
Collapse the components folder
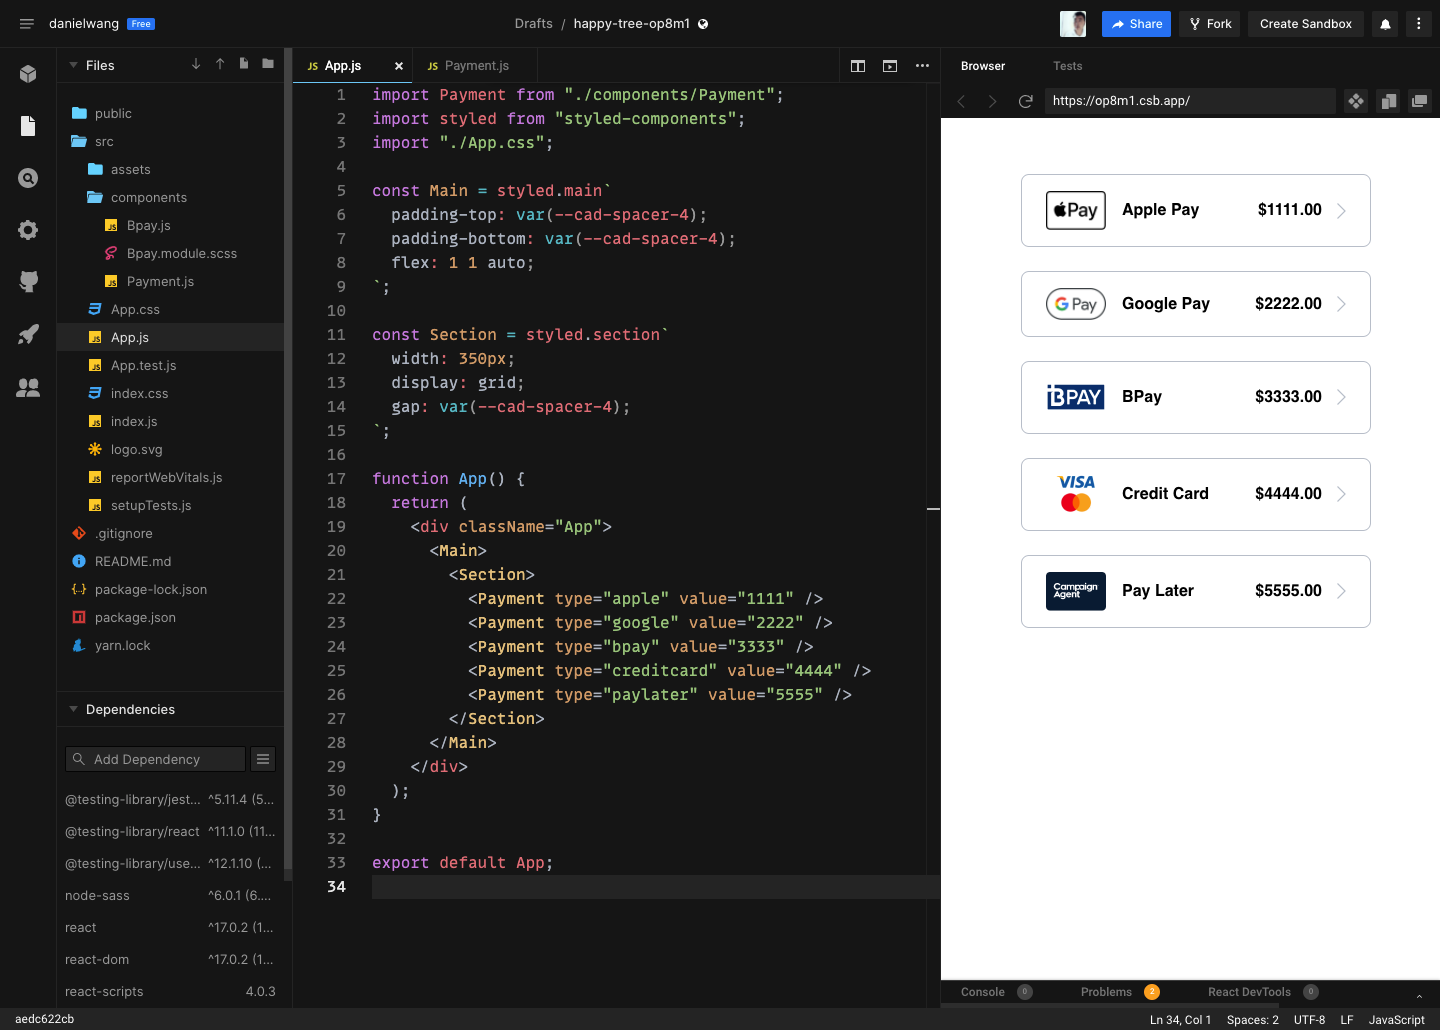point(170,197)
